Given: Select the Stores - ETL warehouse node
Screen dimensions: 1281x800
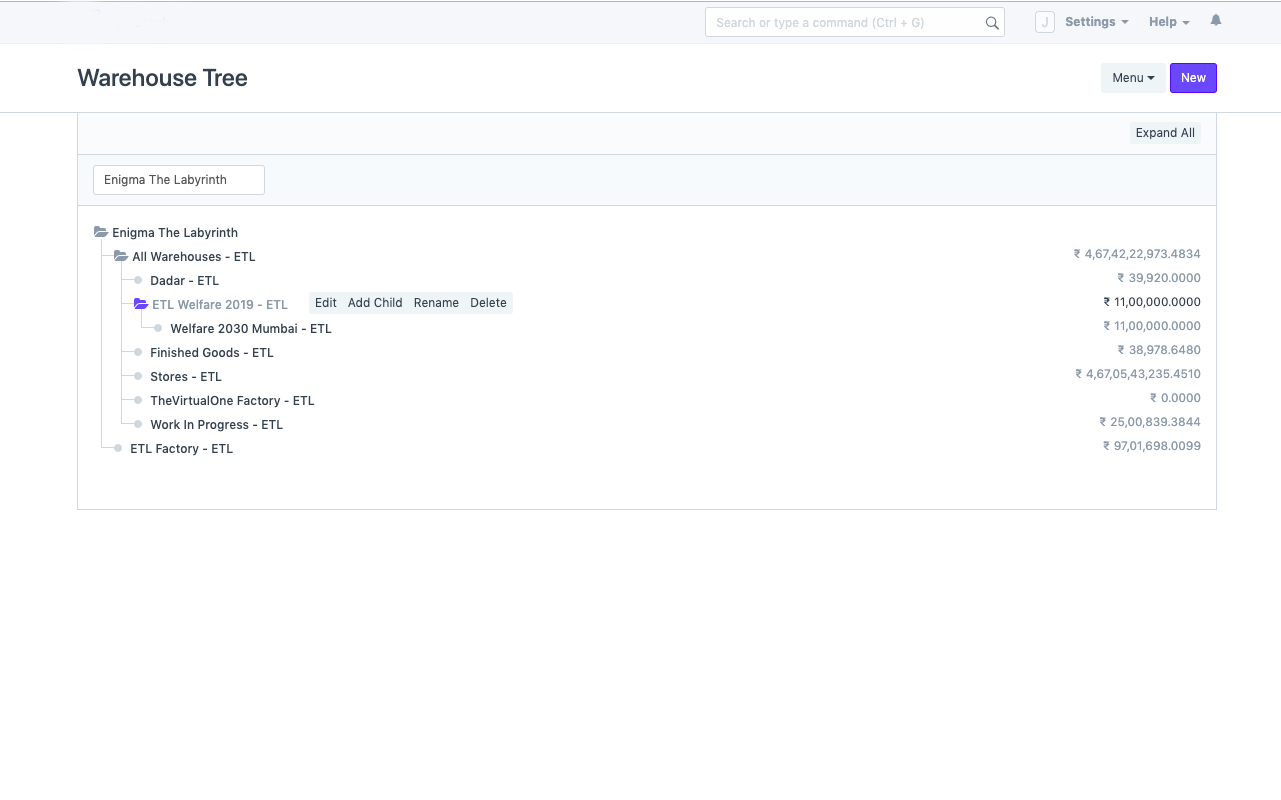Looking at the screenshot, I should pos(186,377).
